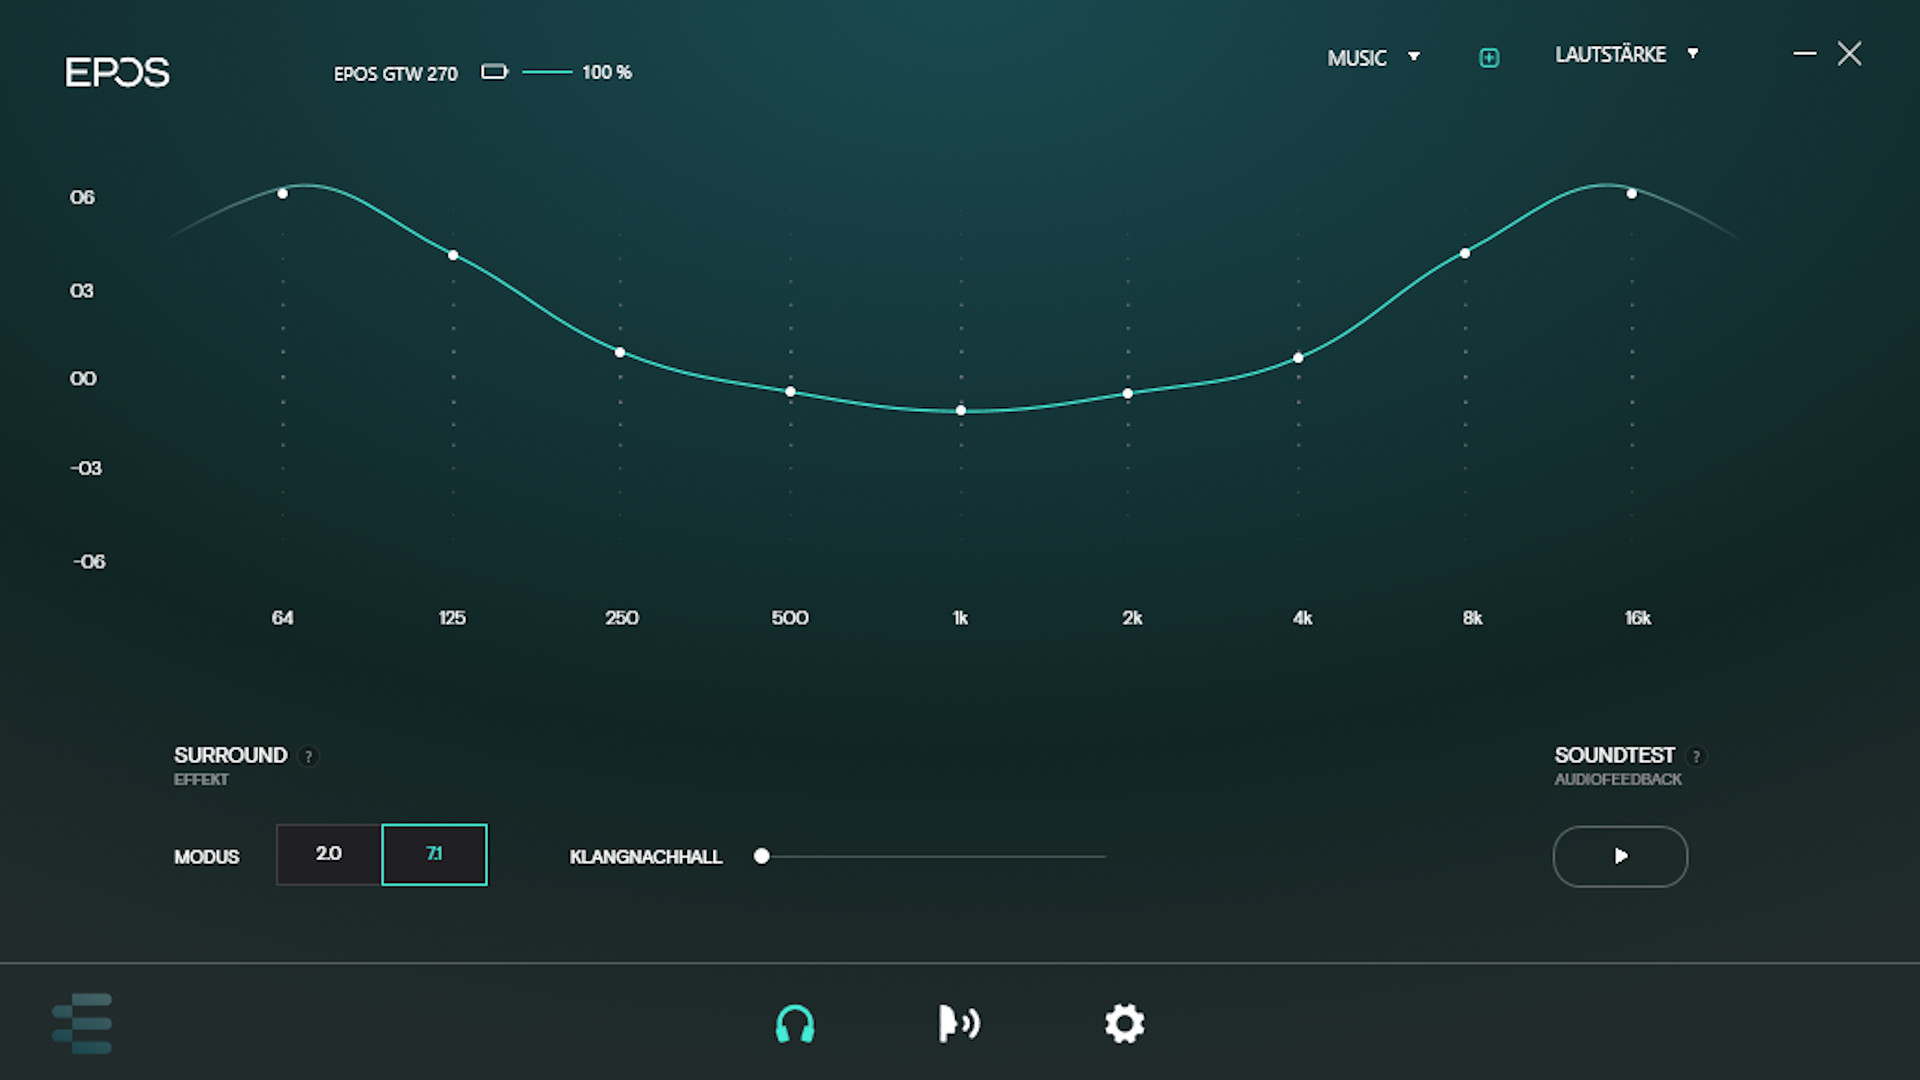The image size is (1920, 1080).
Task: Click the Surround help question mark
Action: pos(309,757)
